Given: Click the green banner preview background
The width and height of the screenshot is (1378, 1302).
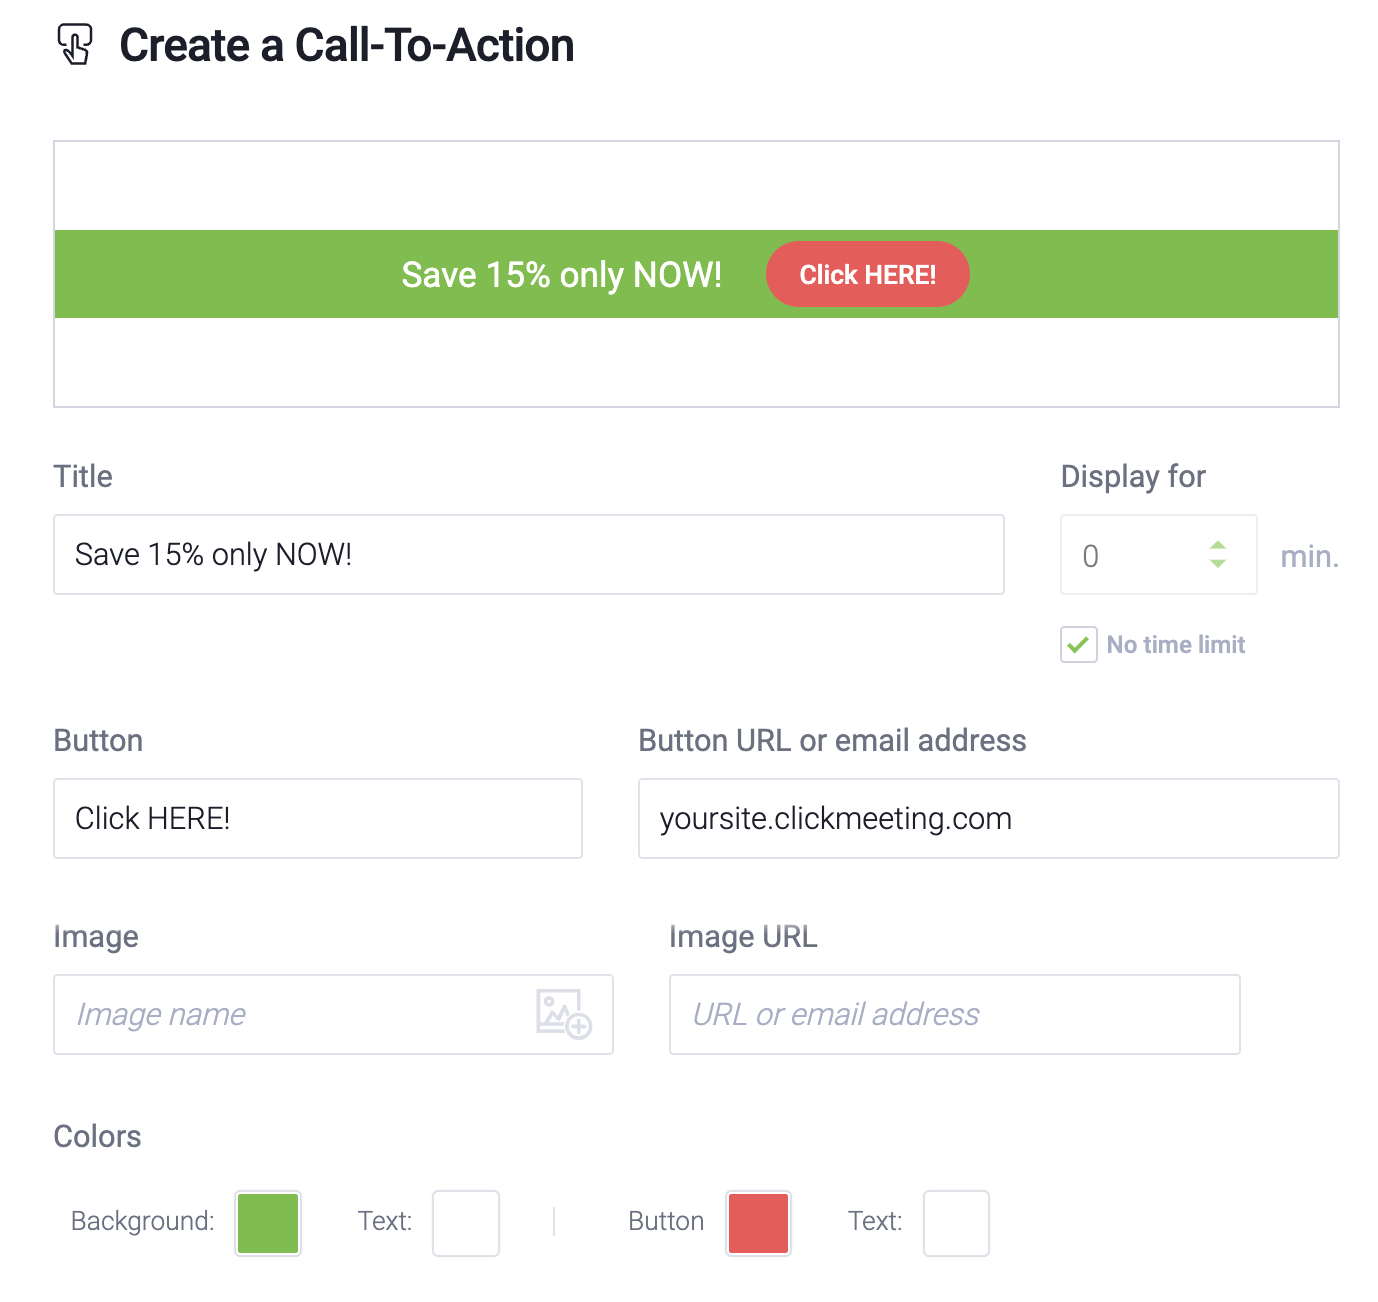Looking at the screenshot, I should point(1150,274).
